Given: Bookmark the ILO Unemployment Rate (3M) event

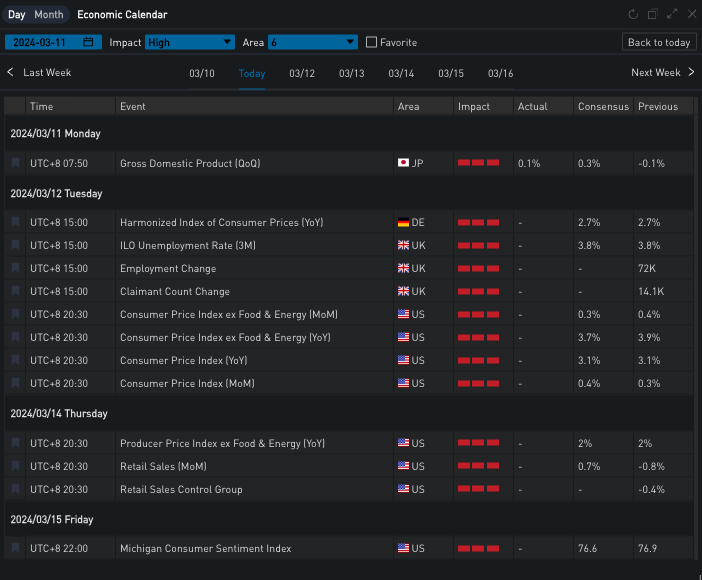Looking at the screenshot, I should coord(15,245).
